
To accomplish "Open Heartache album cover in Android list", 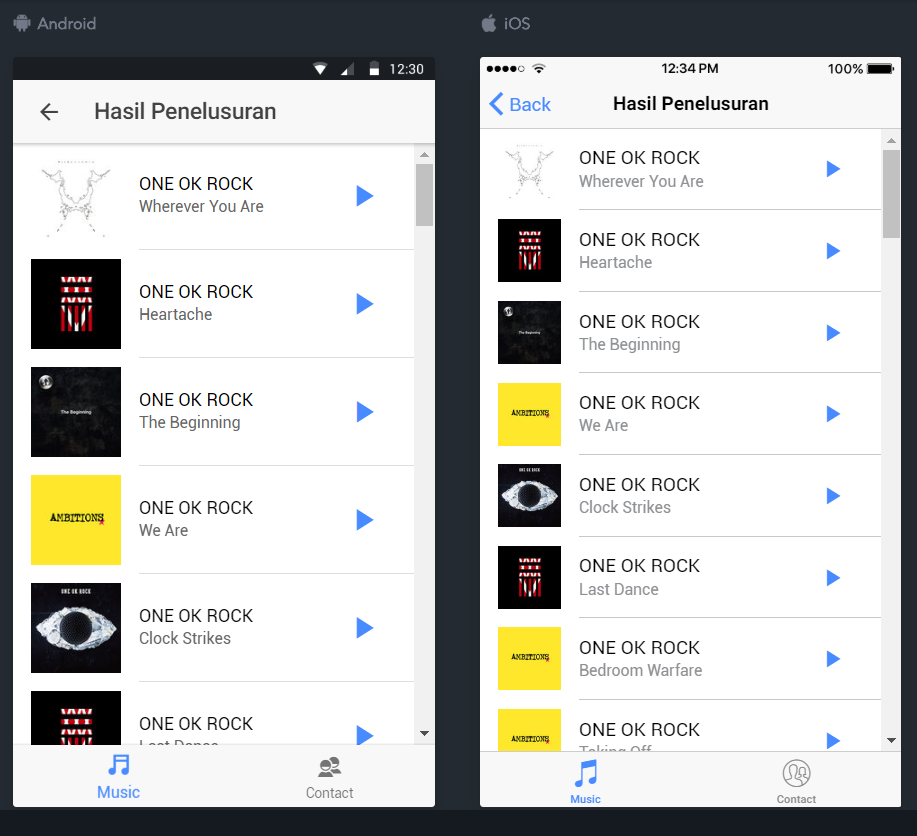I will [x=76, y=304].
